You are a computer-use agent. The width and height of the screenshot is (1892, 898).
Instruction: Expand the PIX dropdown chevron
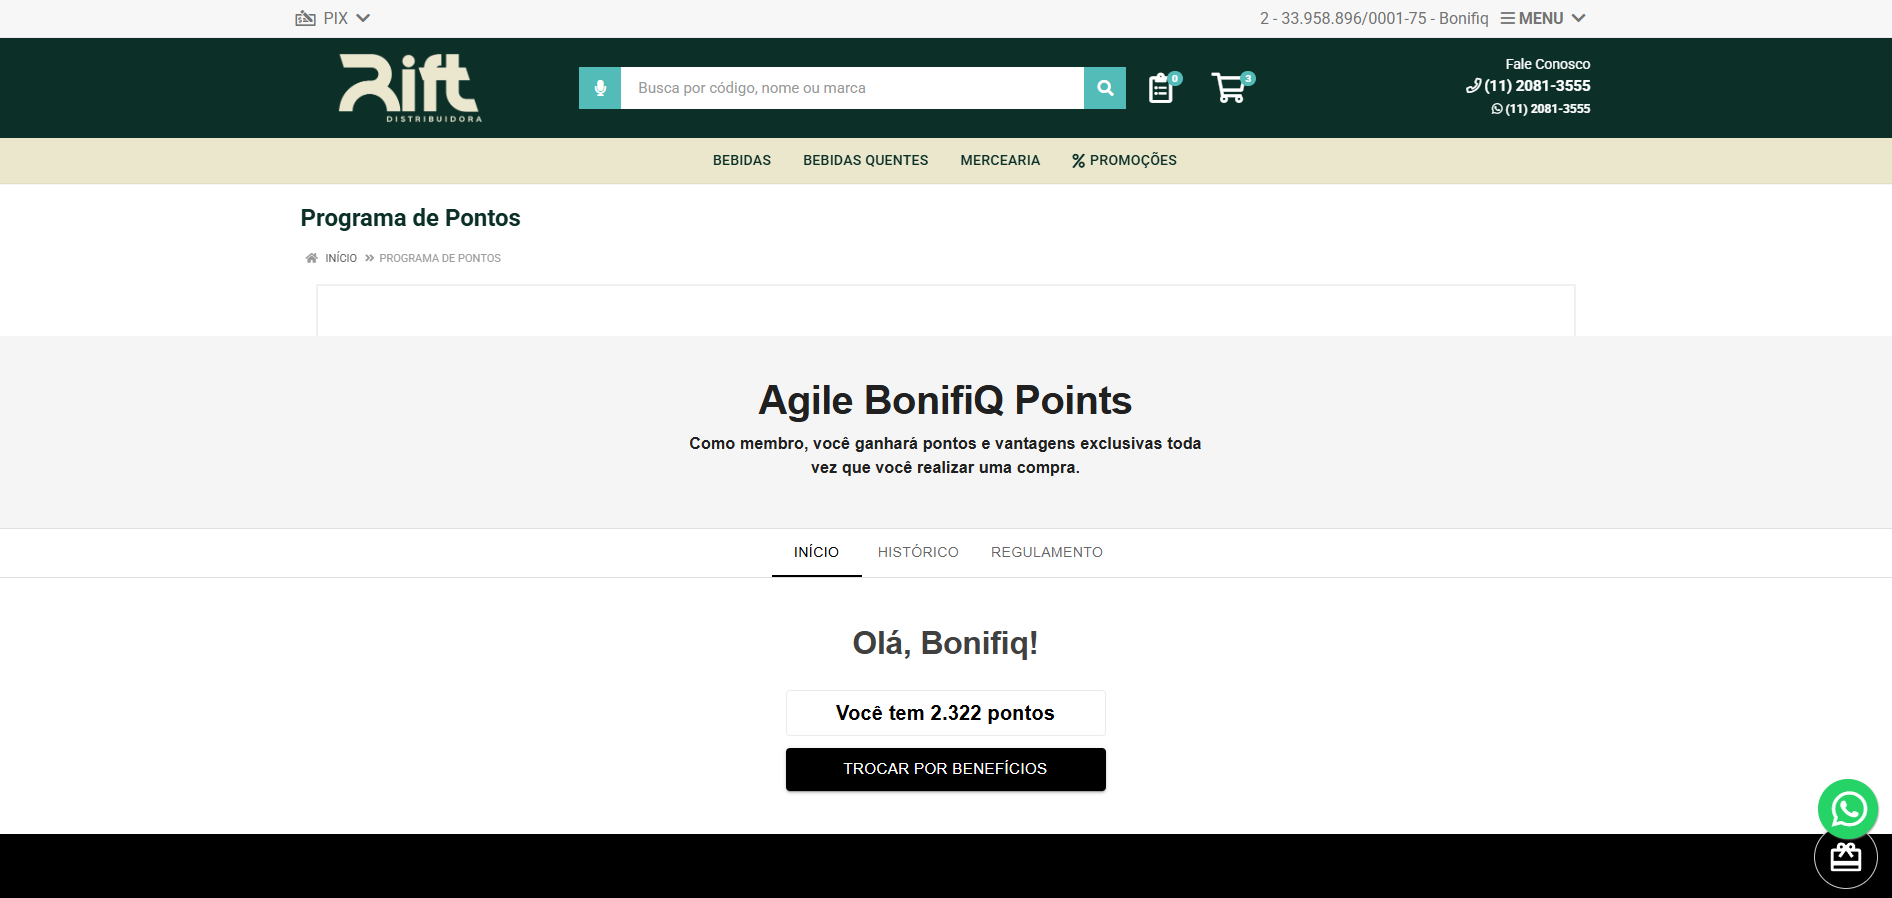coord(363,18)
